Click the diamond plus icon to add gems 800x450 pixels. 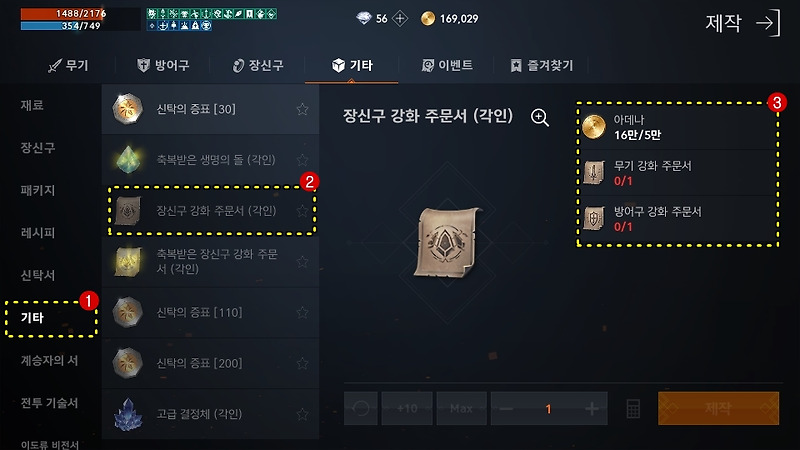tap(400, 19)
